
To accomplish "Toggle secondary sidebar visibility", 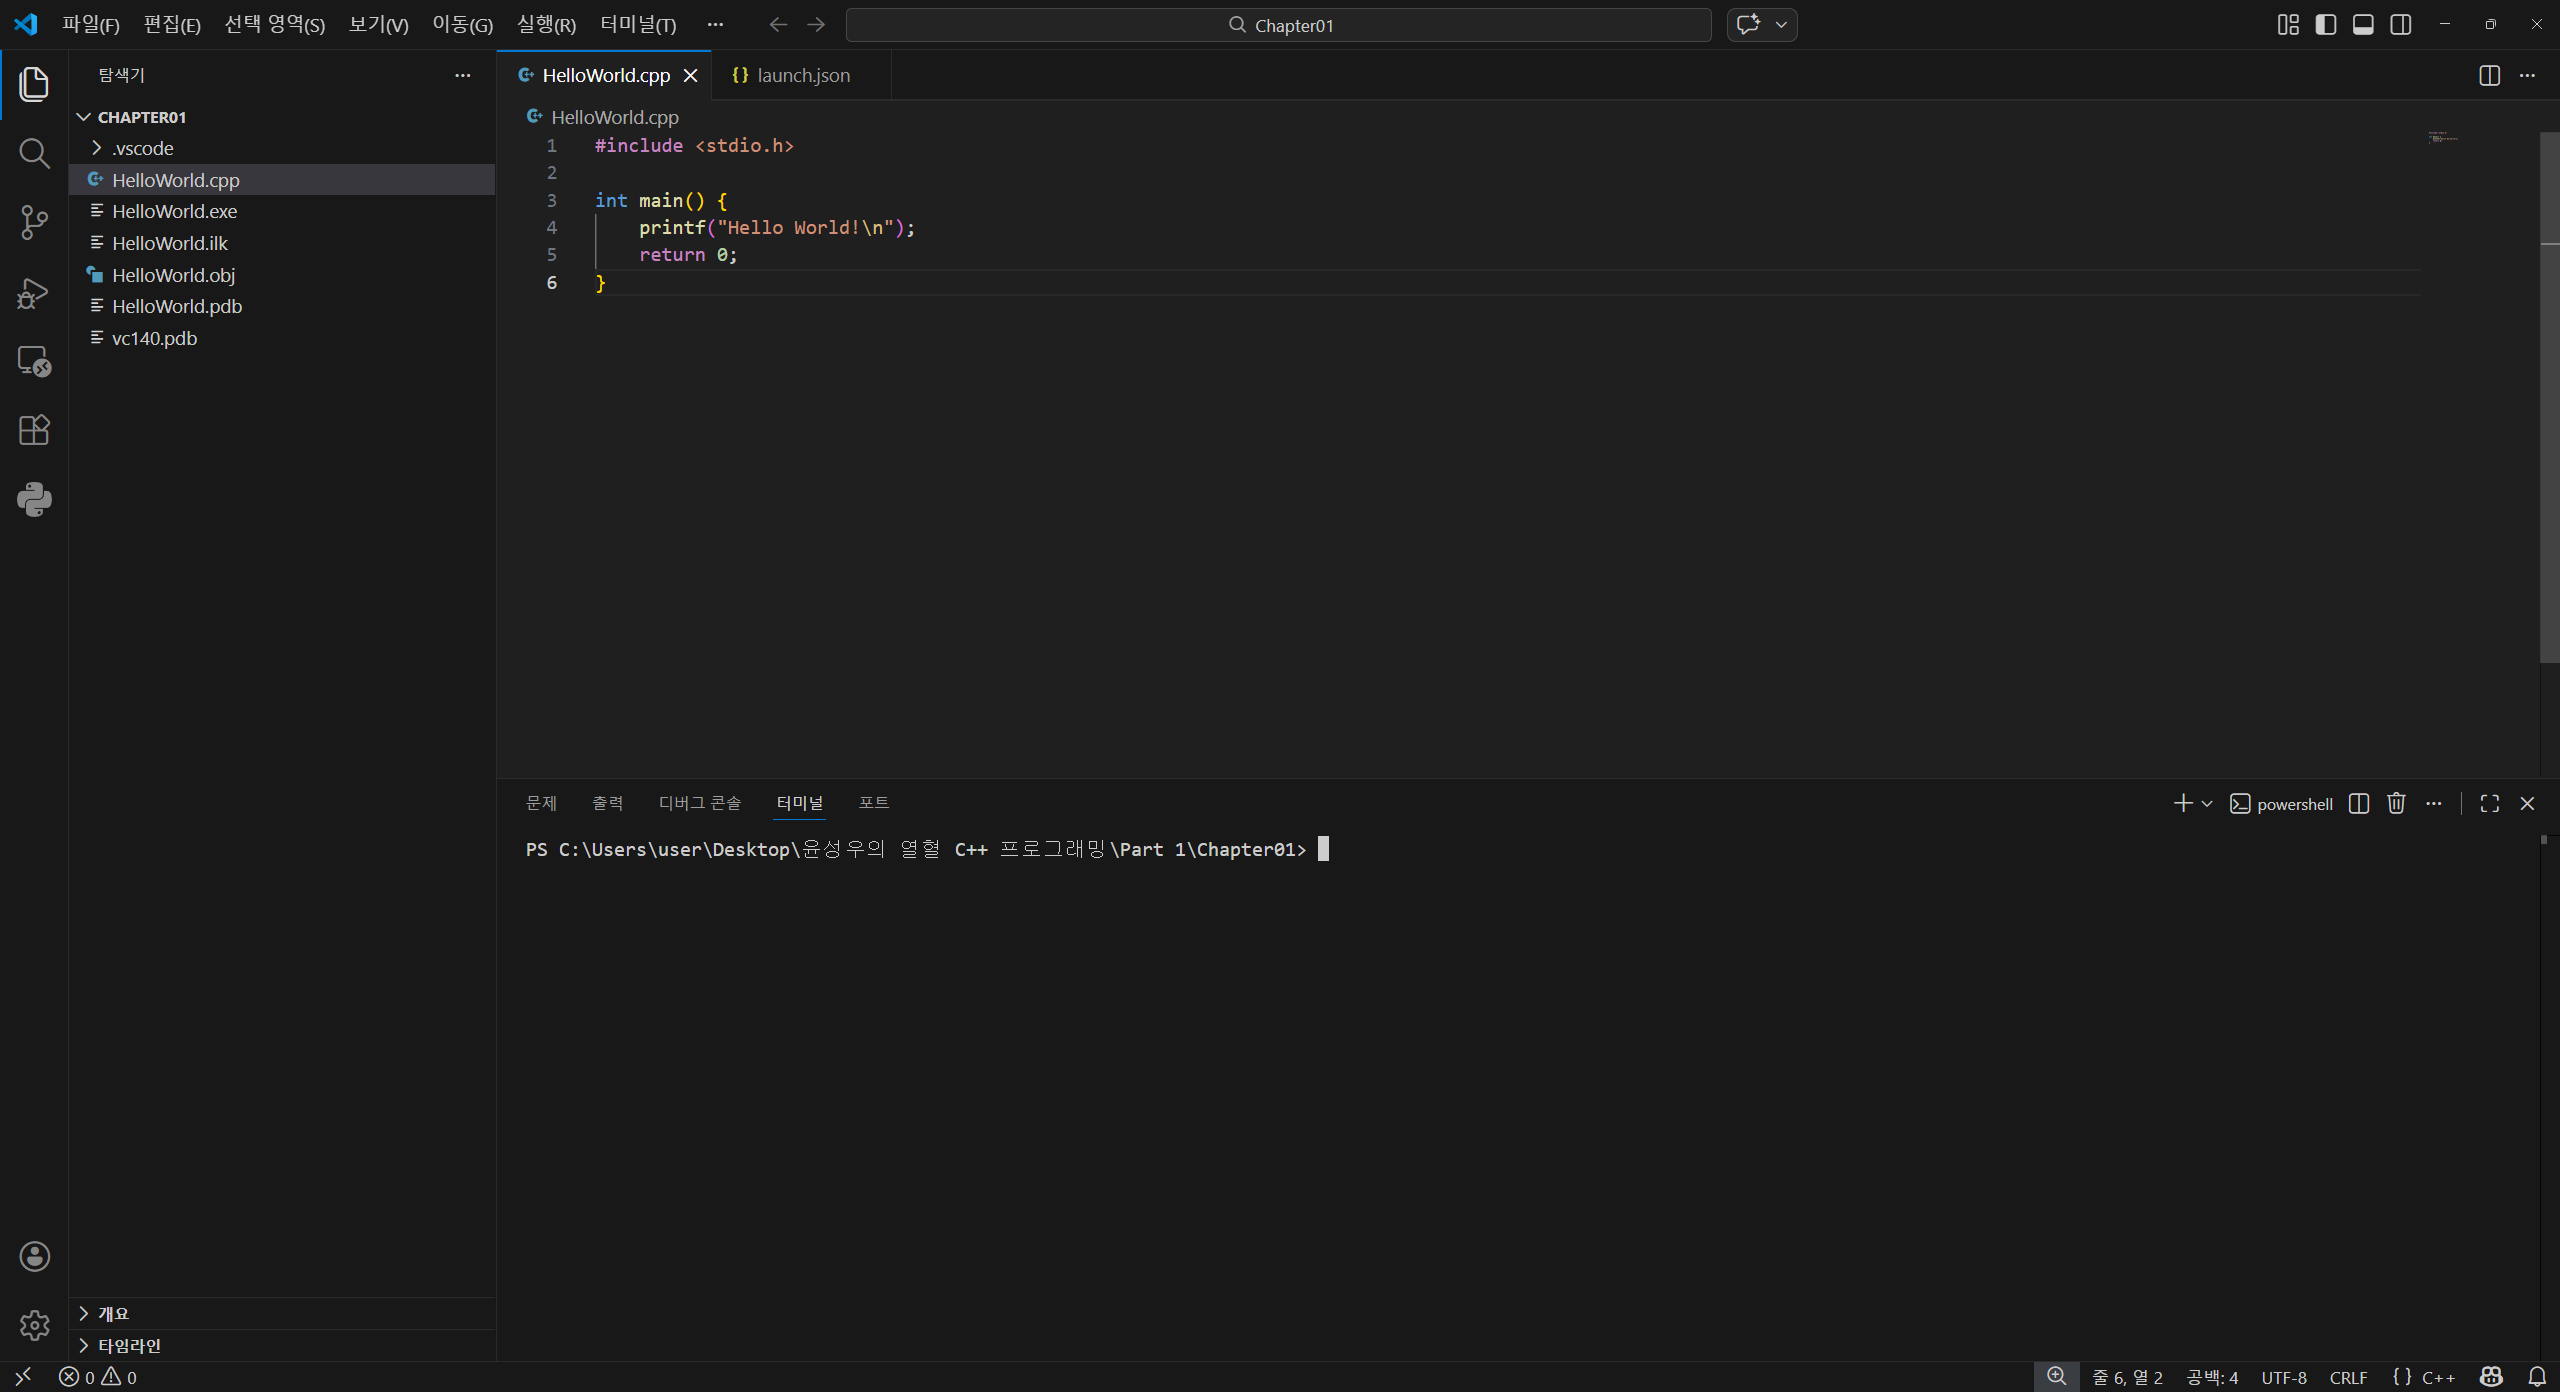I will [2401, 25].
